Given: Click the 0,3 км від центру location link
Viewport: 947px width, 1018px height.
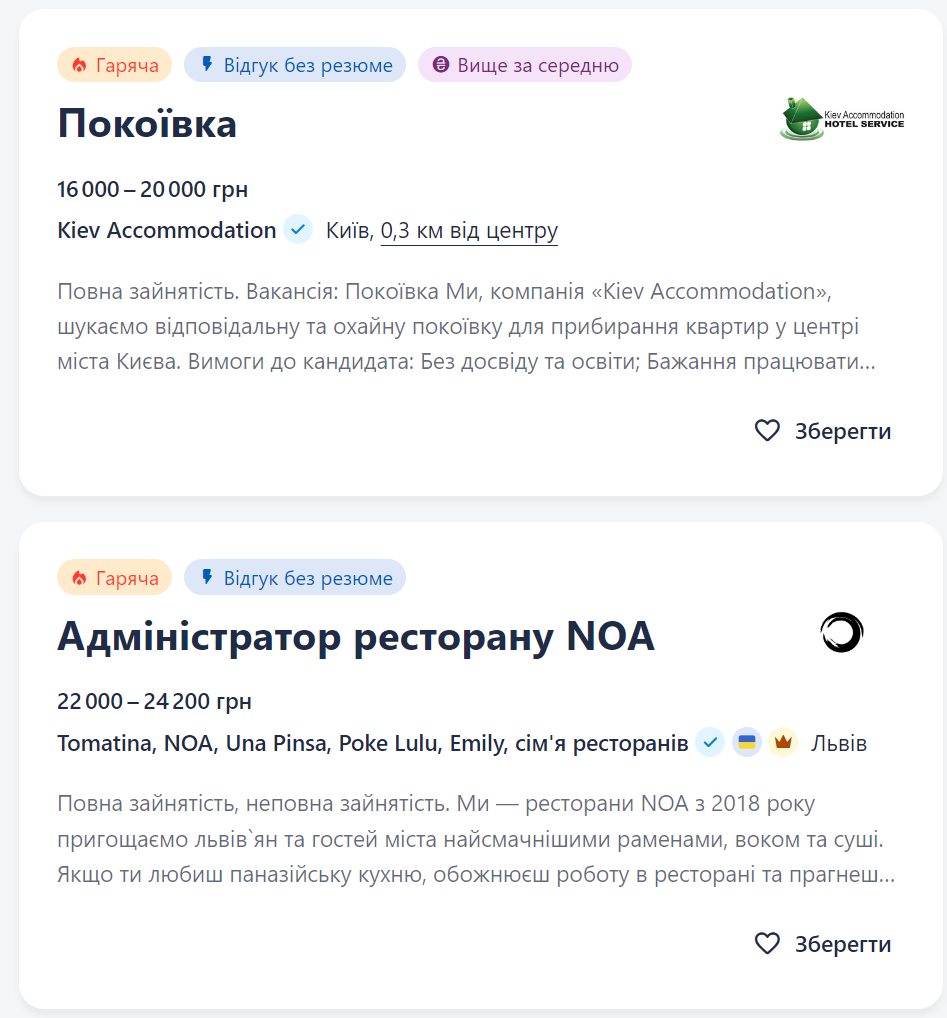Looking at the screenshot, I should coord(468,230).
